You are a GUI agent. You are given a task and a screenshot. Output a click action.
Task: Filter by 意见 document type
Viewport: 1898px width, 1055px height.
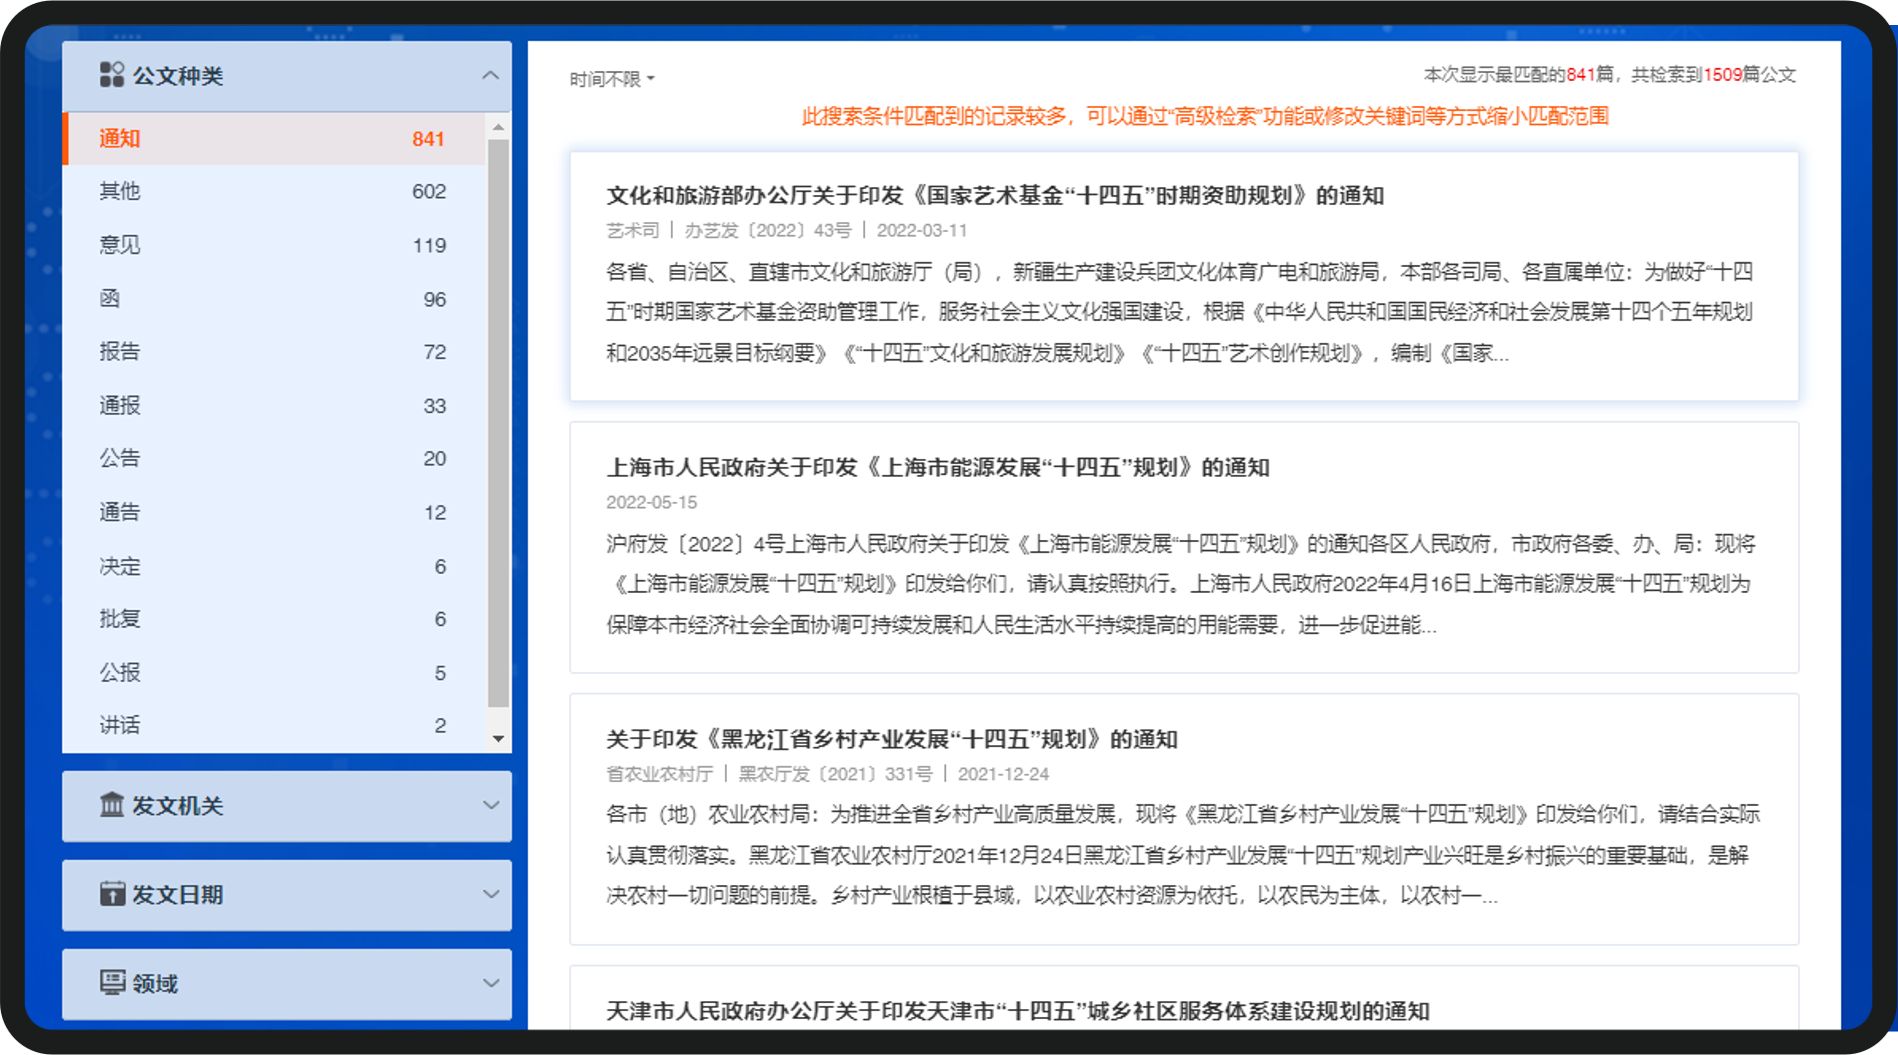275,245
